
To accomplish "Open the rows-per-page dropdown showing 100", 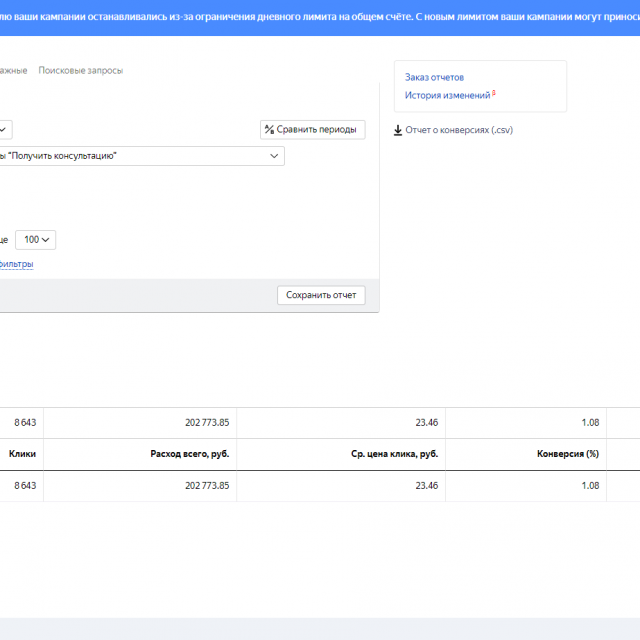I will tap(35, 240).
